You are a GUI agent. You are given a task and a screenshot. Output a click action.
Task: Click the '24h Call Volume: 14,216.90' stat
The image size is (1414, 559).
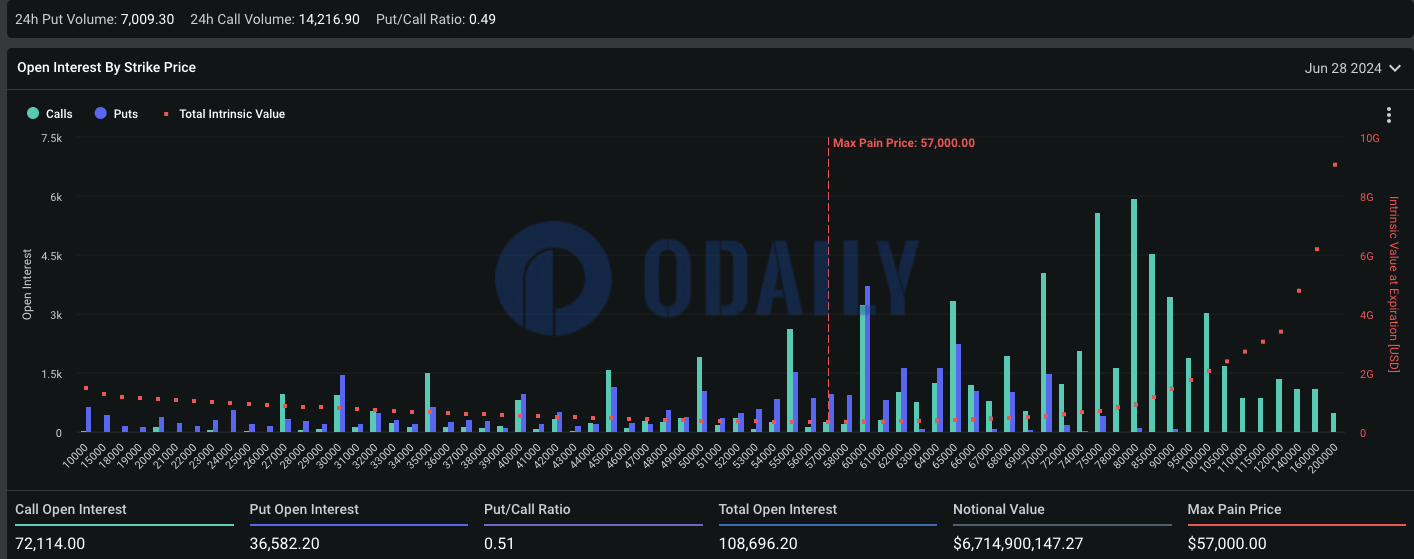[274, 19]
